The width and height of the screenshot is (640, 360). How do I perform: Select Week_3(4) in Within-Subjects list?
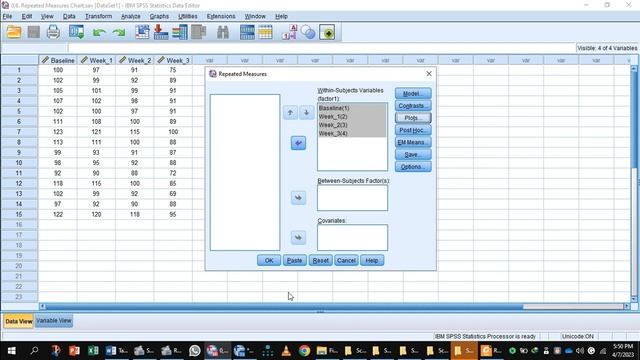coord(352,133)
